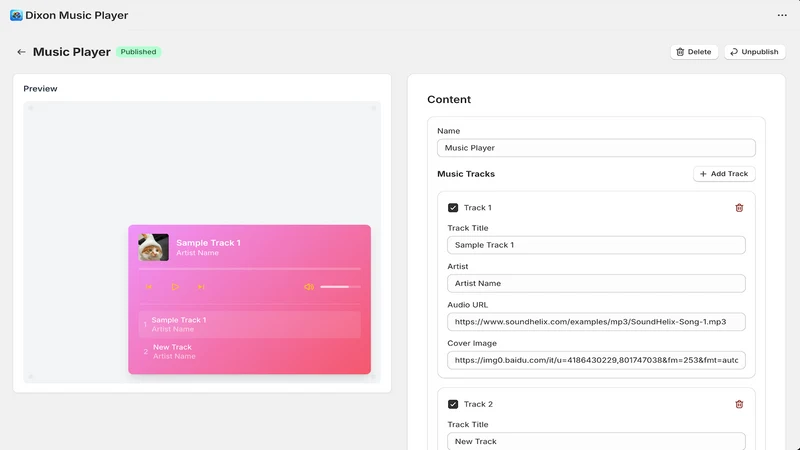Click the Content heading

[449, 99]
